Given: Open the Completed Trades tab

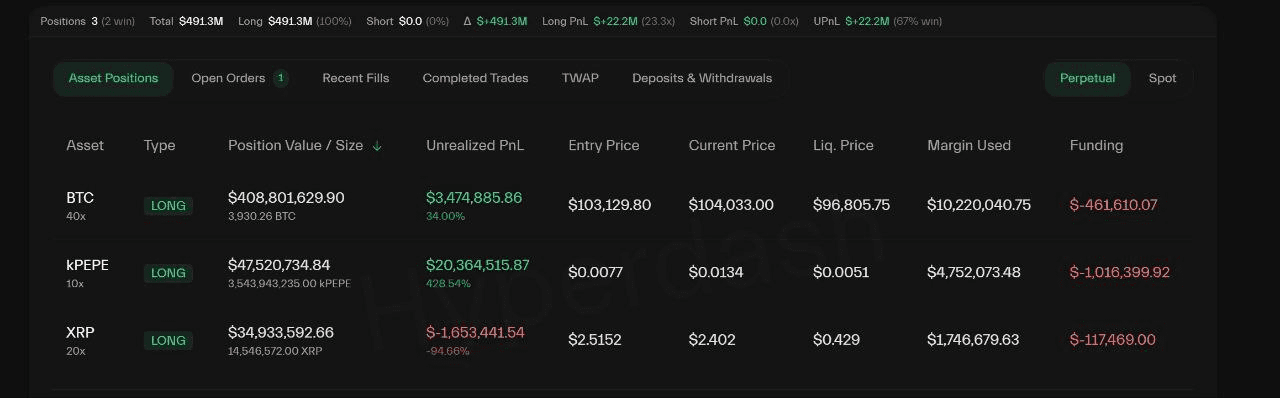Looking at the screenshot, I should (x=475, y=78).
